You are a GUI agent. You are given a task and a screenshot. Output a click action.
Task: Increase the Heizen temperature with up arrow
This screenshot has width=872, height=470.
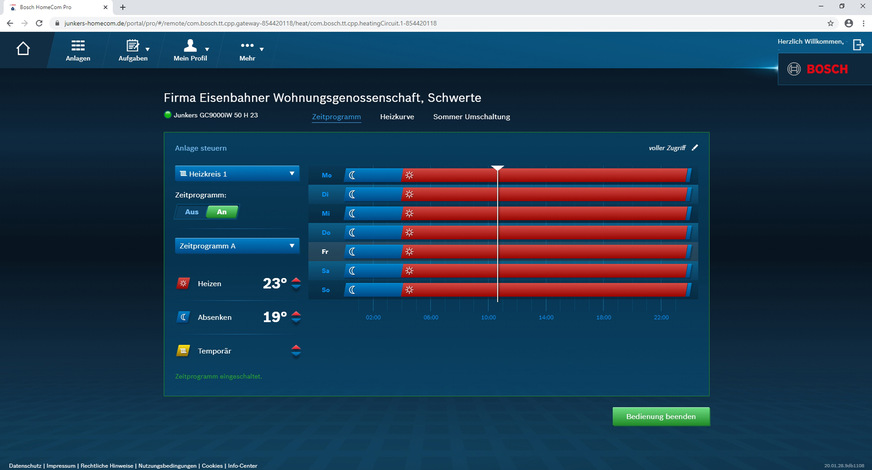coord(296,280)
